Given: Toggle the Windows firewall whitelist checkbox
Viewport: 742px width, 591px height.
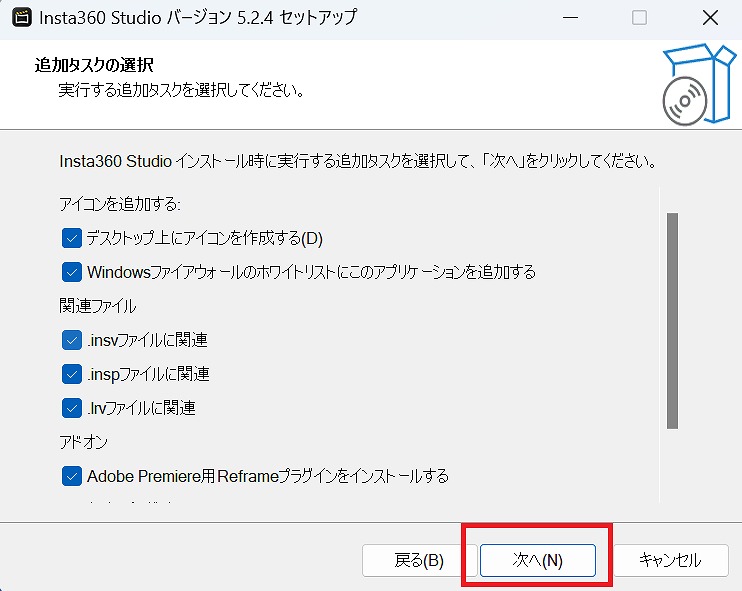Looking at the screenshot, I should 71,273.
